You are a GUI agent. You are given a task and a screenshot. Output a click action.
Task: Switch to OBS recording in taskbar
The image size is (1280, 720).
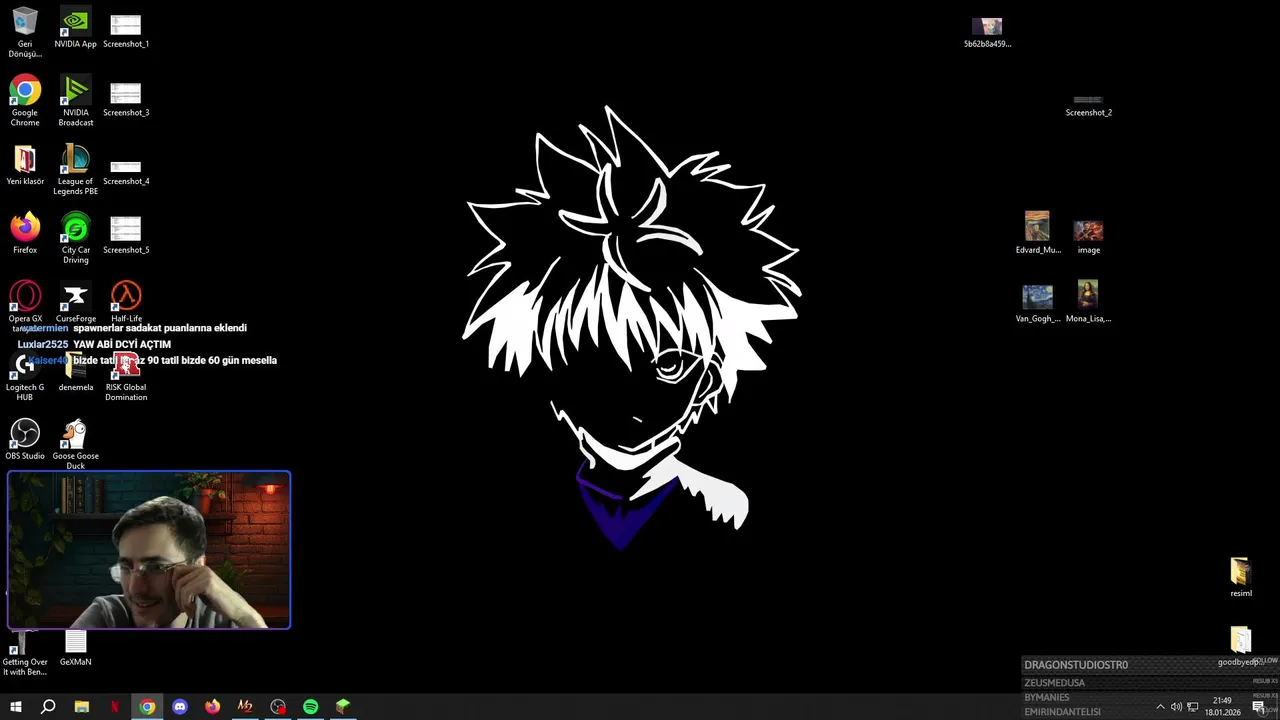[278, 706]
